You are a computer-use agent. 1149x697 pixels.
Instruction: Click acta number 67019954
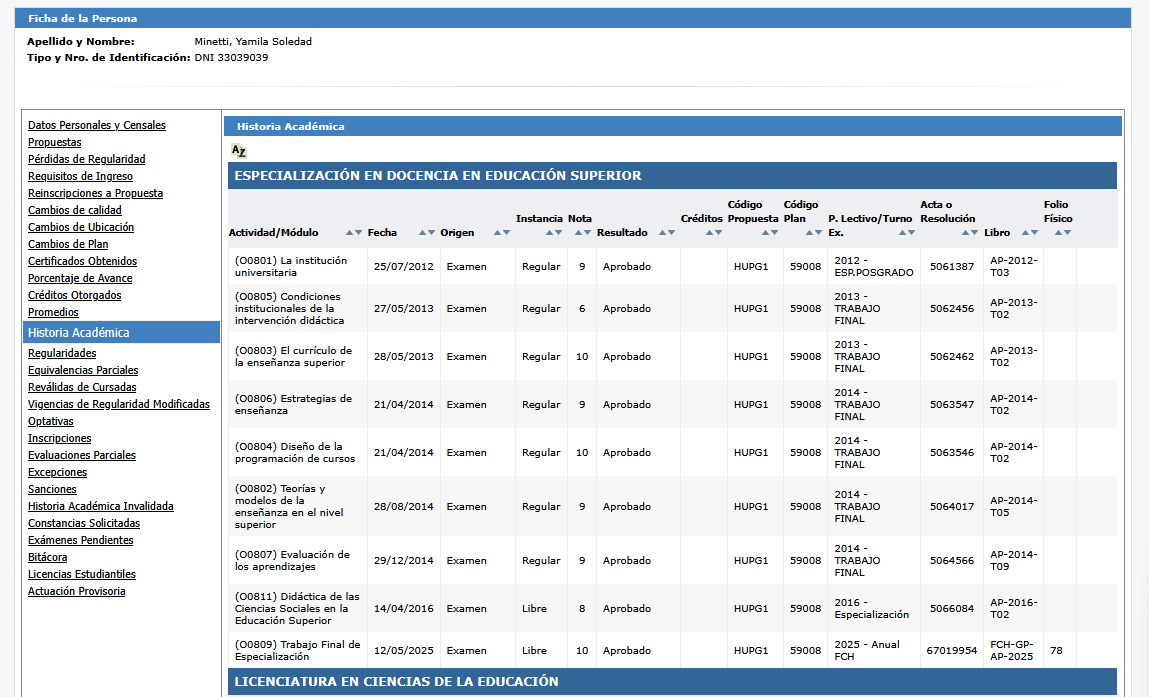click(x=951, y=650)
